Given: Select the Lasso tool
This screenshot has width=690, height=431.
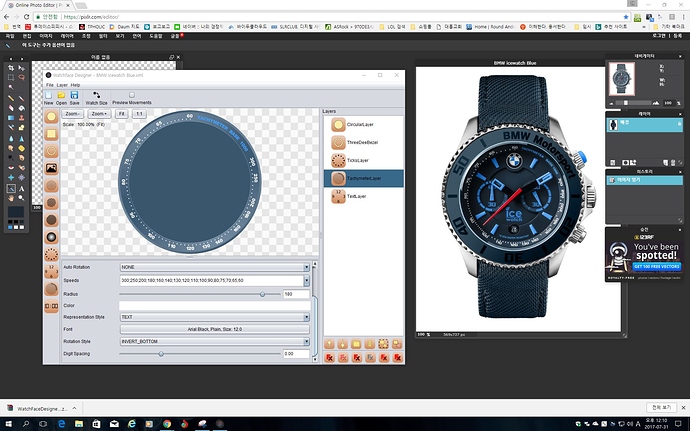Looking at the screenshot, I should click(x=21, y=77).
